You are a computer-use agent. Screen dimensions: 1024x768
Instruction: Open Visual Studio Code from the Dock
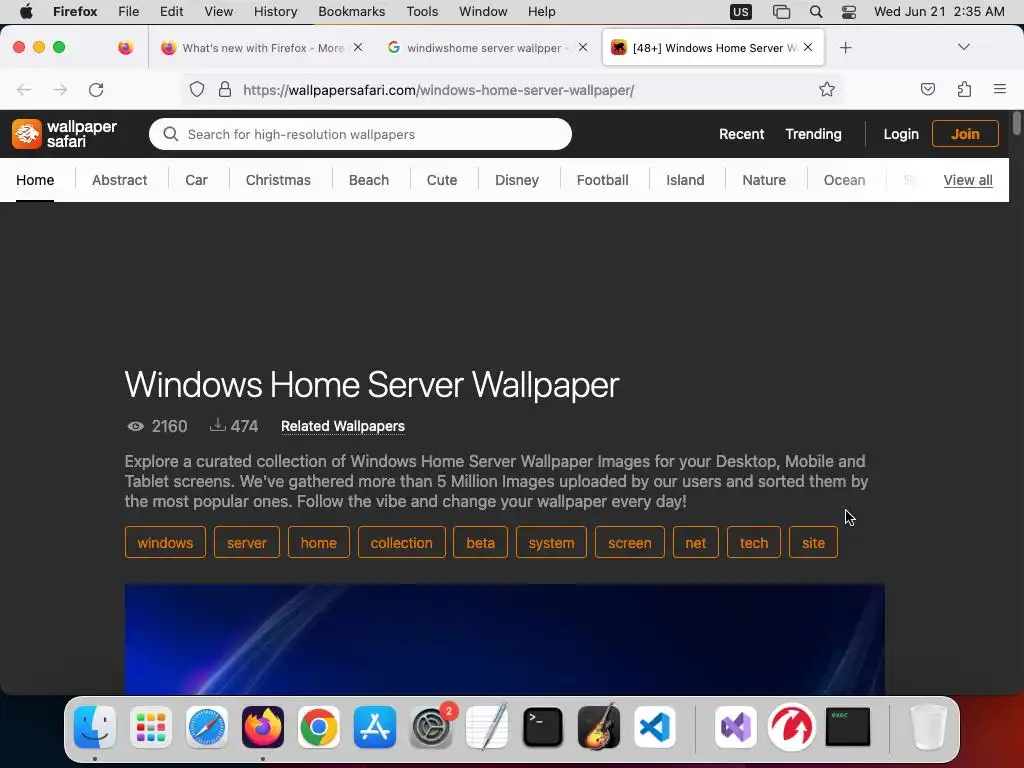[x=654, y=727]
